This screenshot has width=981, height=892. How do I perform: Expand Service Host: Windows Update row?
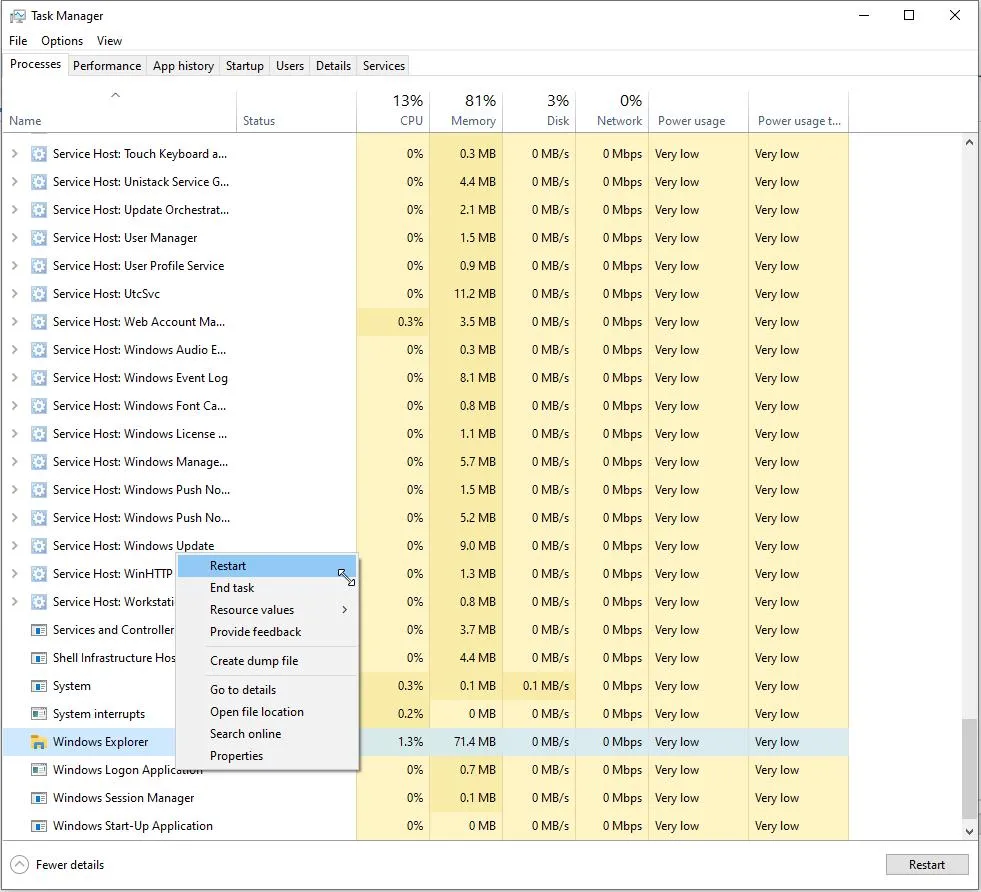click(x=14, y=546)
